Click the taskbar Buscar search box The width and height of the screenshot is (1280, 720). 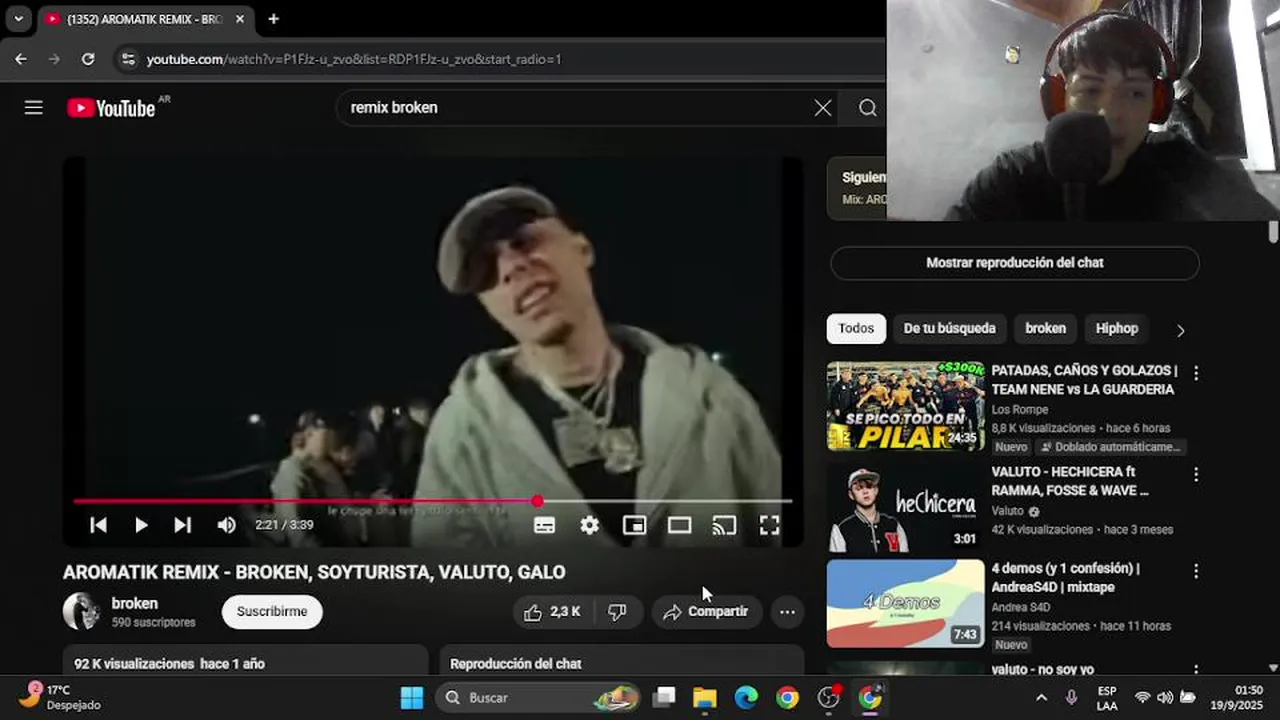(x=540, y=698)
